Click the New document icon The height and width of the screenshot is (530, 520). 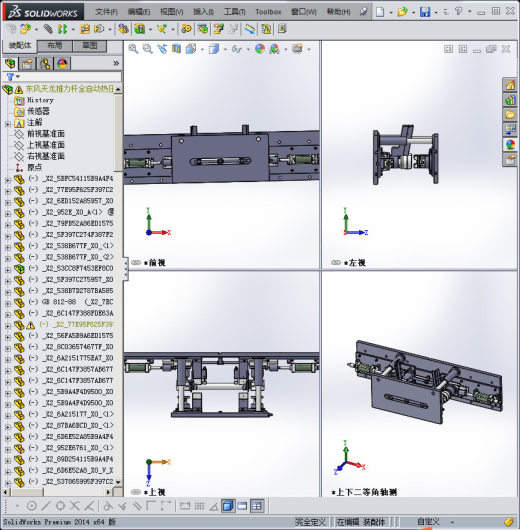coord(380,12)
